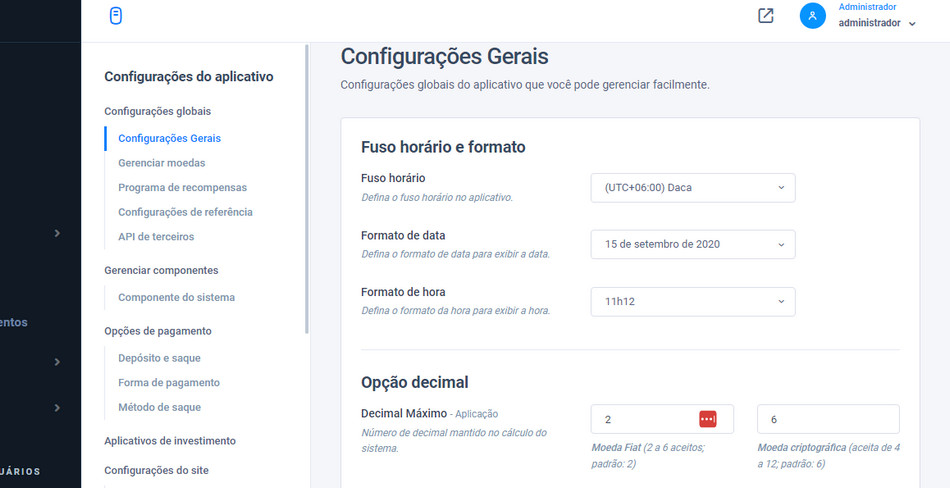
Task: Click the sidebar vertical scrollbar
Action: [307, 190]
